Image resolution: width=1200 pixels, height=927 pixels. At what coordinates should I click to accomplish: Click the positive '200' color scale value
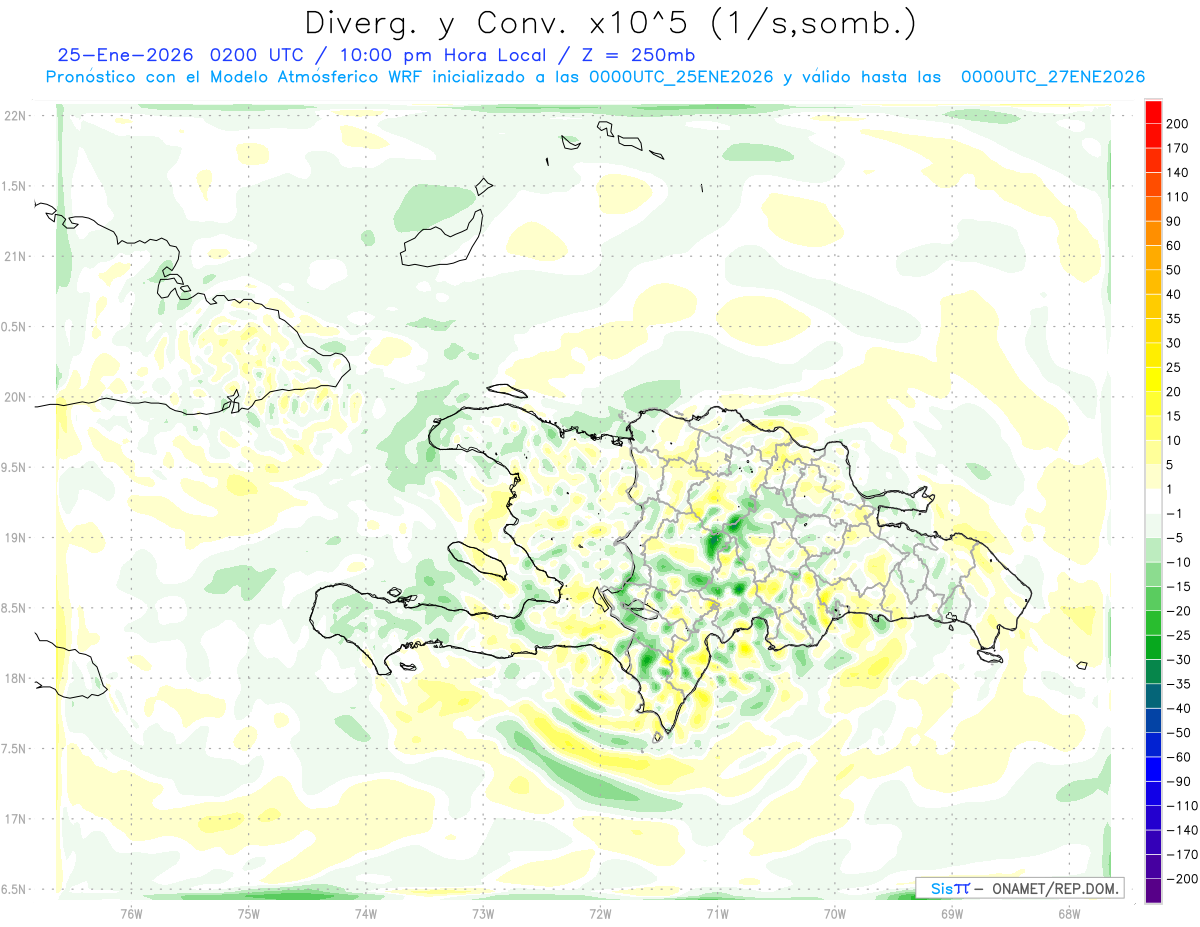tap(1177, 124)
